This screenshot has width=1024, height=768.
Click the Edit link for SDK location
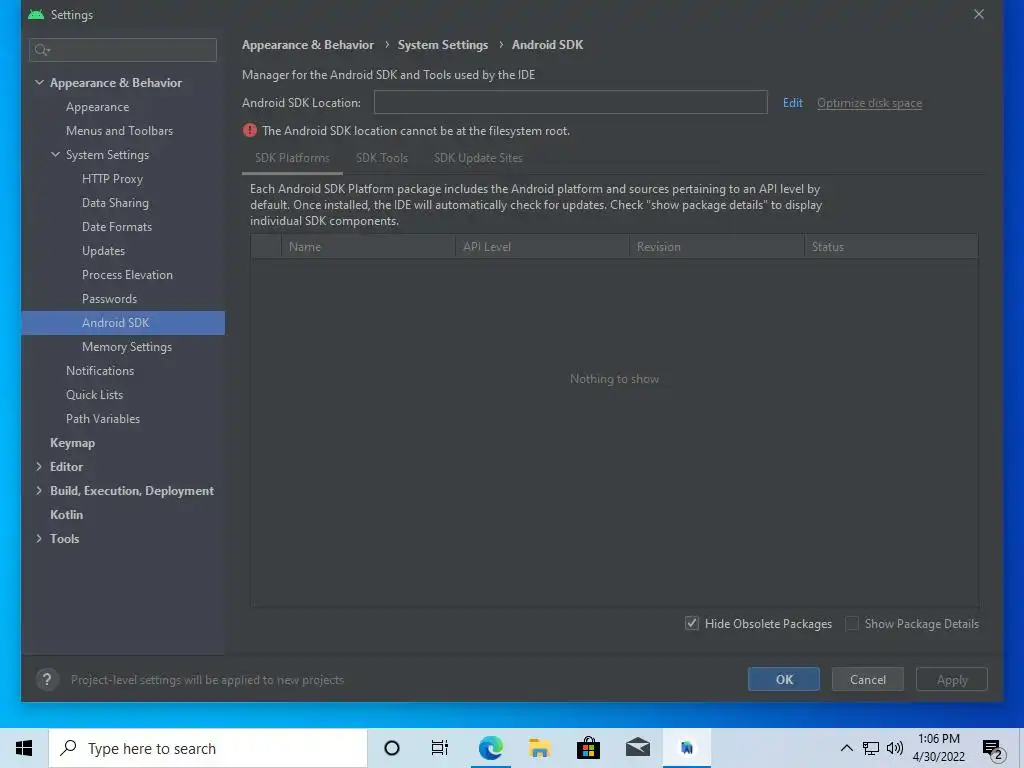[793, 103]
